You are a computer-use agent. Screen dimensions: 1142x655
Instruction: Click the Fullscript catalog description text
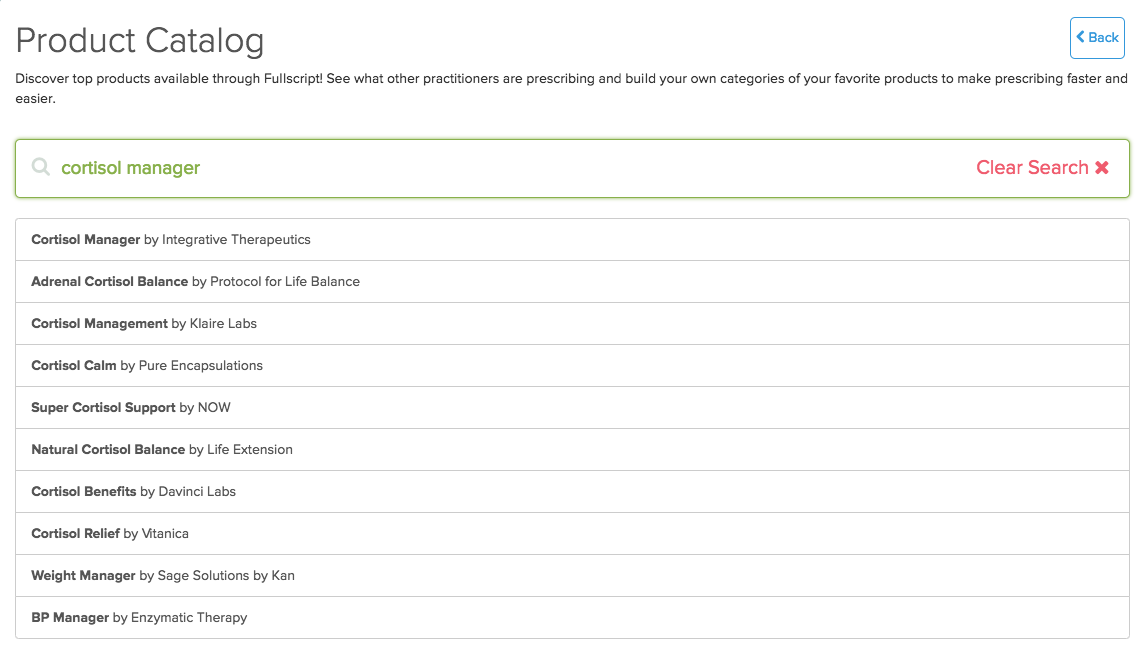click(x=572, y=88)
